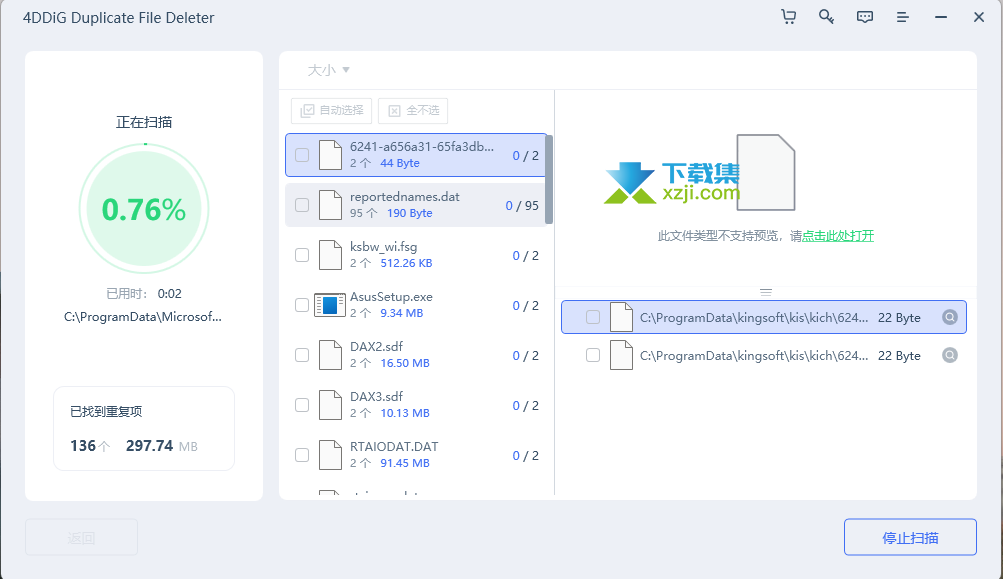Click the 停止扫描 stop scan button
The height and width of the screenshot is (579, 1003).
click(910, 537)
